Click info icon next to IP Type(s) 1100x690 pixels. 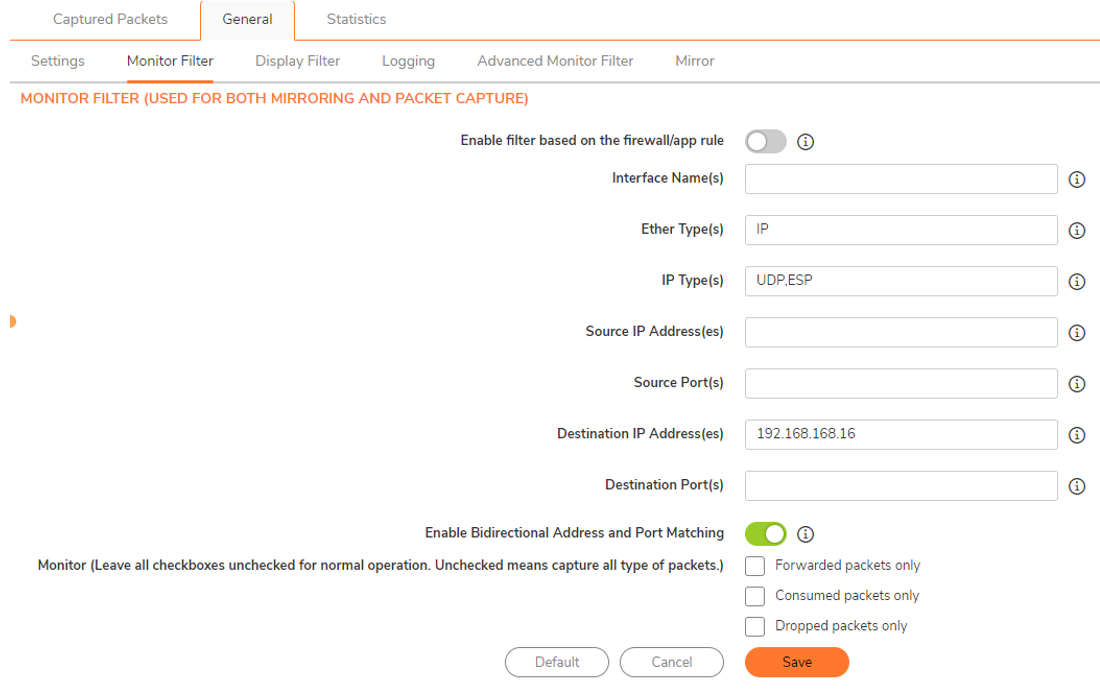[x=1077, y=282]
